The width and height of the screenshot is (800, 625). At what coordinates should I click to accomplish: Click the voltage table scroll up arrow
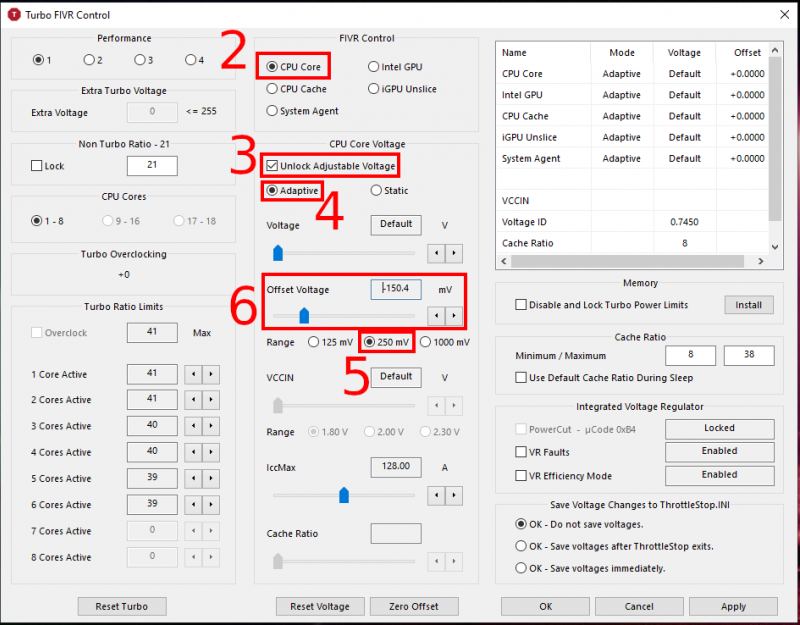point(775,50)
